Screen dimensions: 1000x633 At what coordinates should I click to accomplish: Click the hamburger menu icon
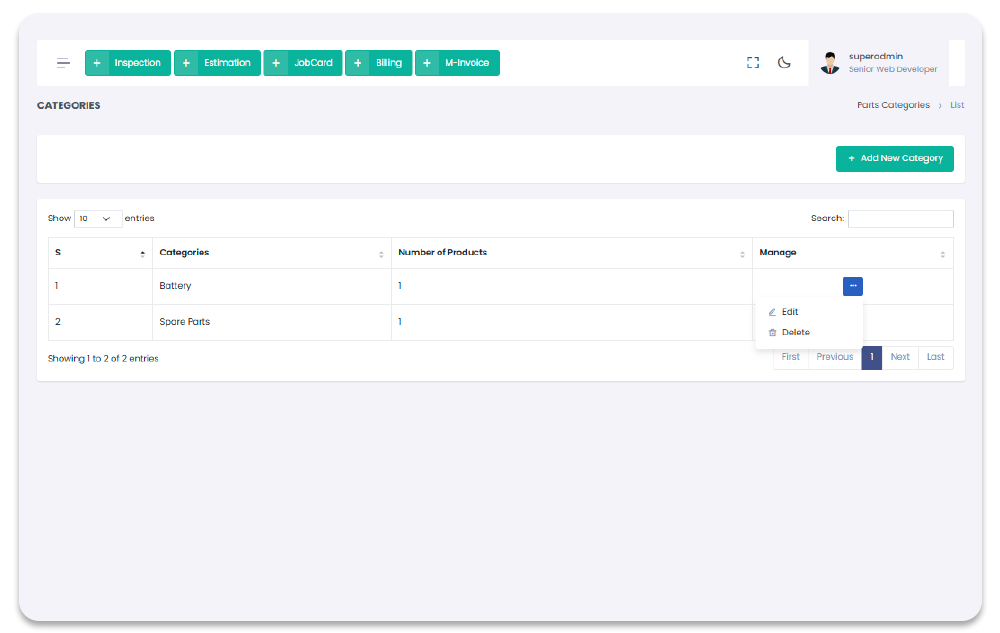pos(63,63)
